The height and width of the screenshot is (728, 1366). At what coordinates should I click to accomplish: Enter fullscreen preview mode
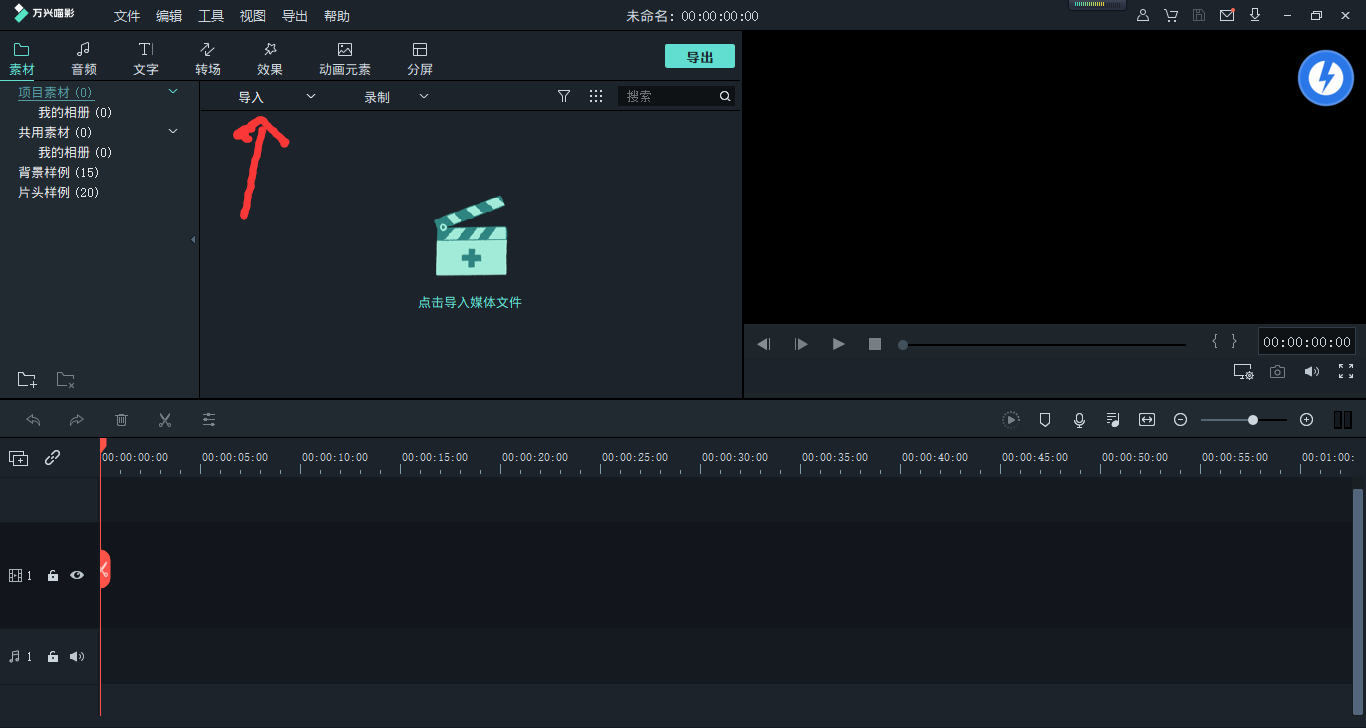pyautogui.click(x=1346, y=371)
